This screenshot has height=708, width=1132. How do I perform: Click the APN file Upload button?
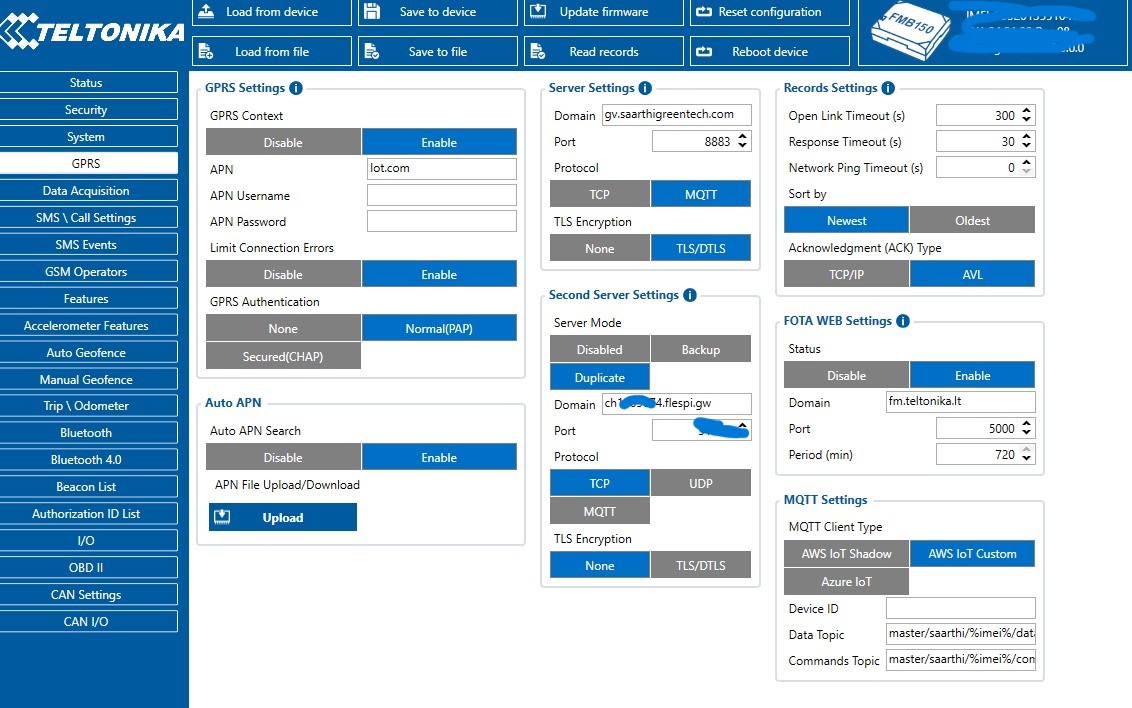coord(282,517)
